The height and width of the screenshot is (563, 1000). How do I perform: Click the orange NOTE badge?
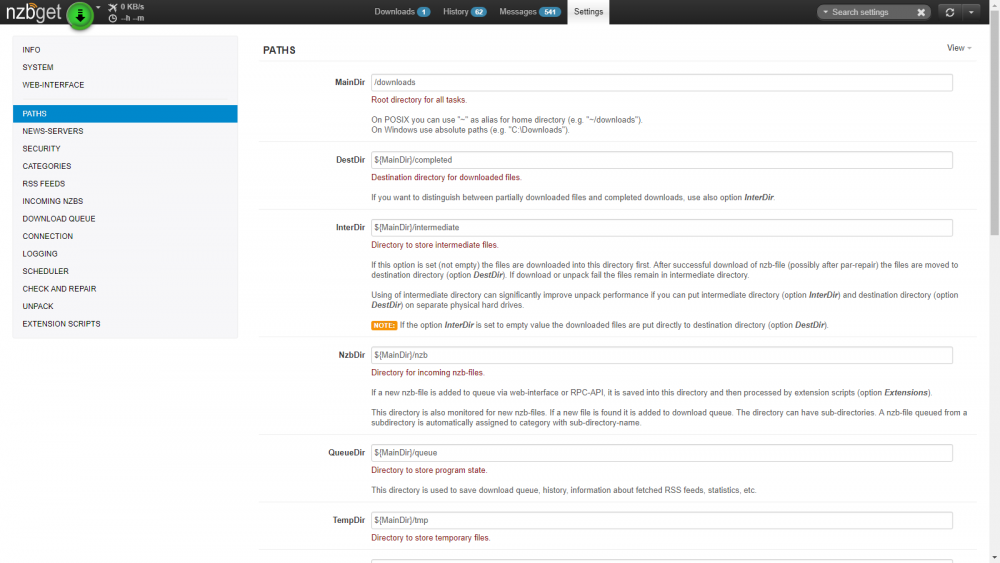click(x=384, y=325)
